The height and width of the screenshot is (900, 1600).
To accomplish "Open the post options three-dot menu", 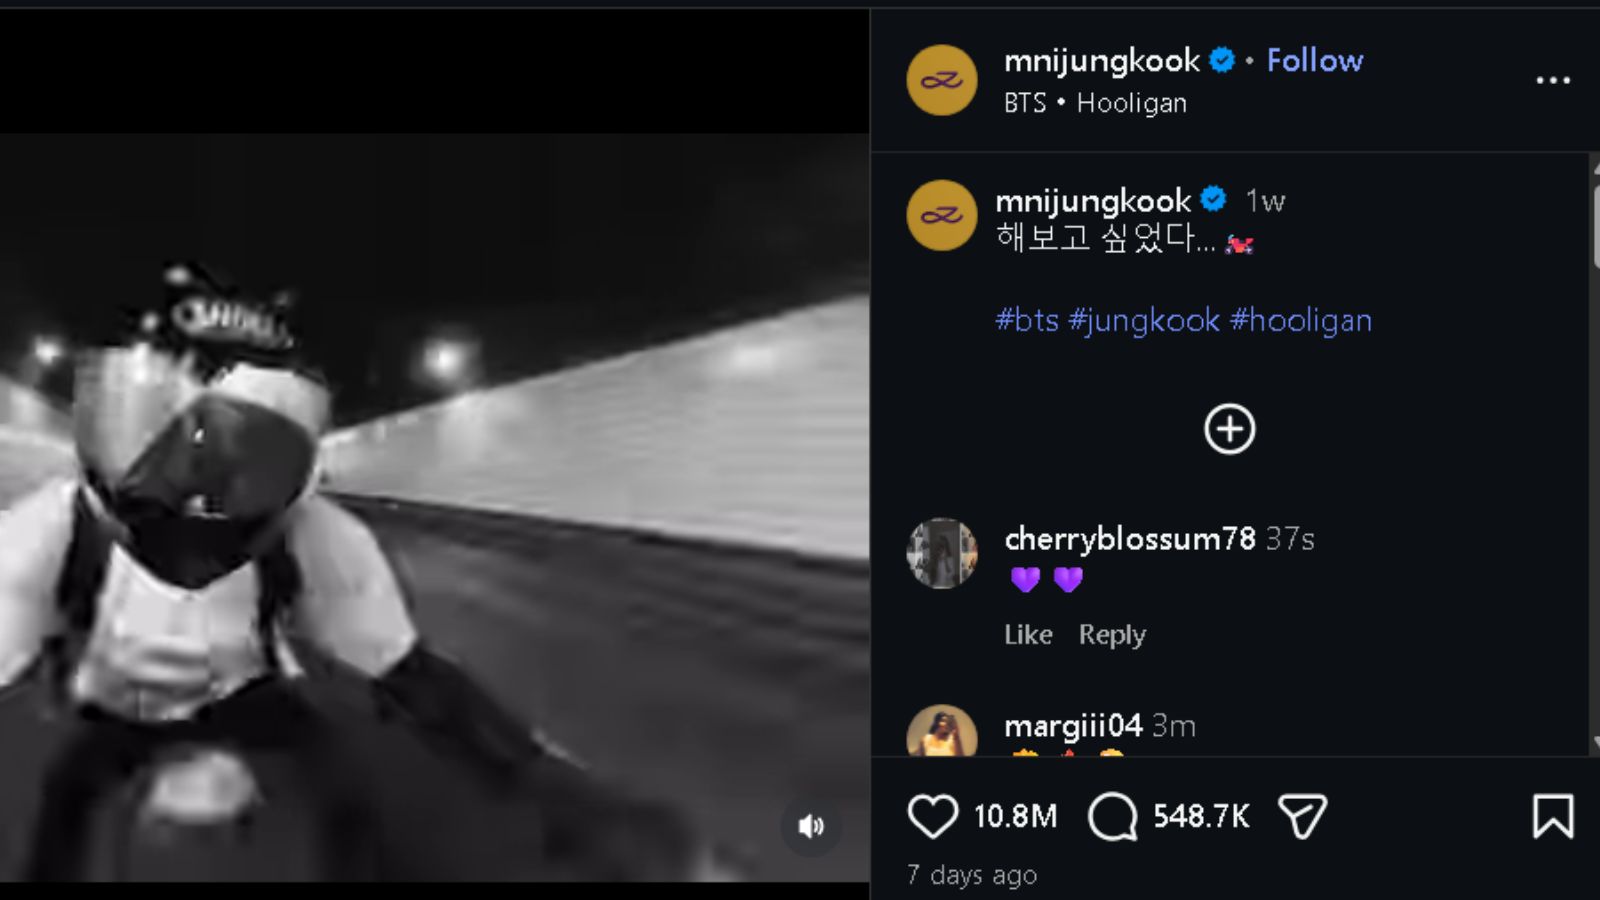I will point(1552,78).
